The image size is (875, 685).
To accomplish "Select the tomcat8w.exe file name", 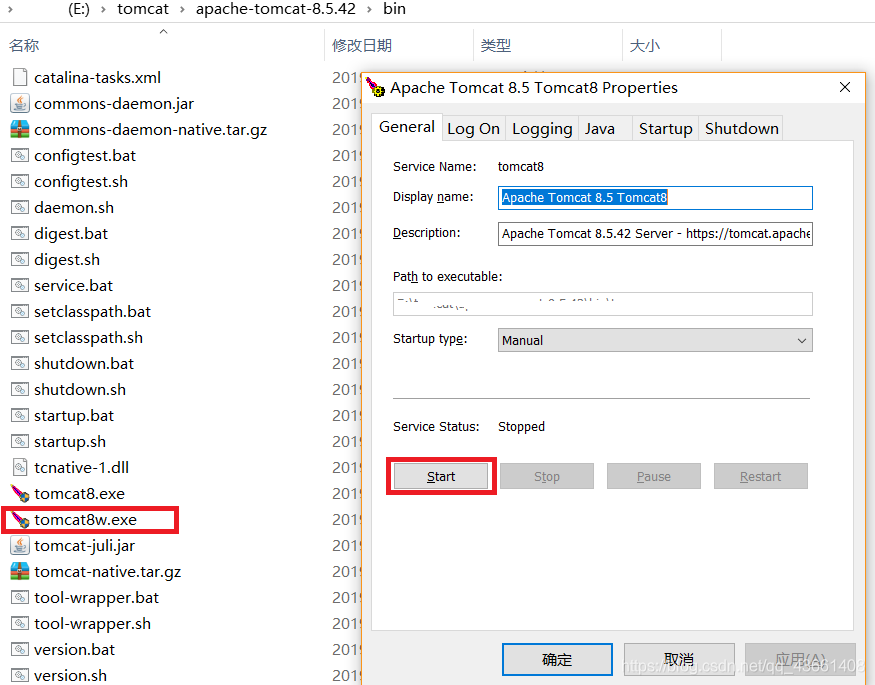I will coord(85,519).
